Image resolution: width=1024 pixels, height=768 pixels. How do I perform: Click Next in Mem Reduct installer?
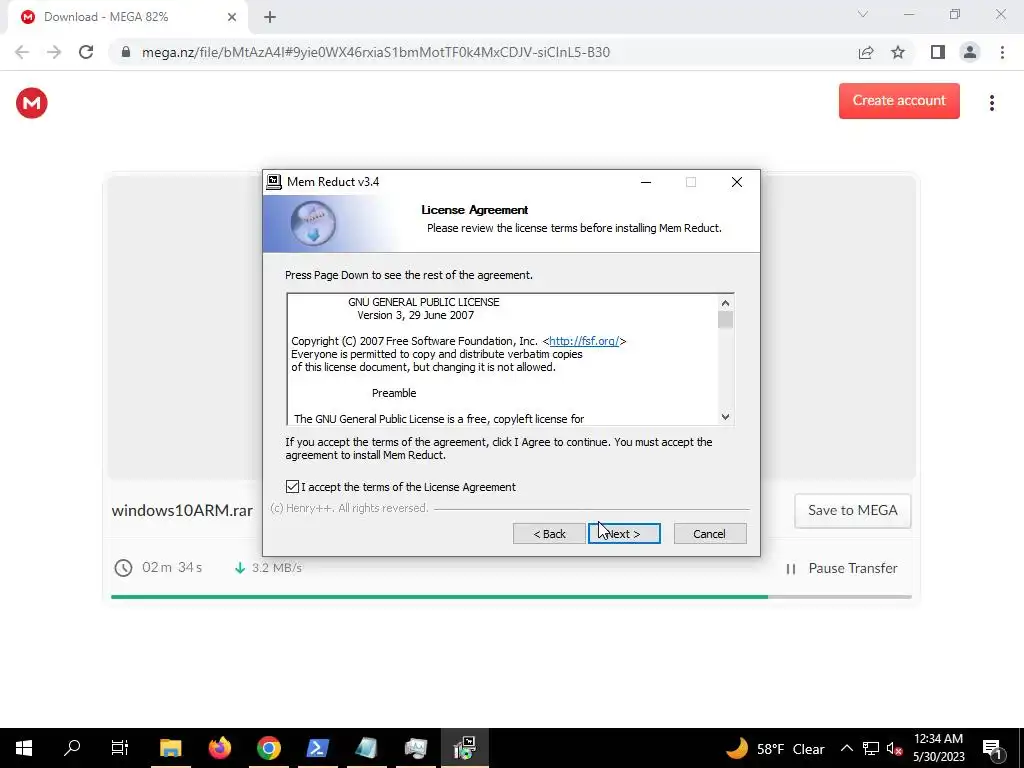point(624,534)
